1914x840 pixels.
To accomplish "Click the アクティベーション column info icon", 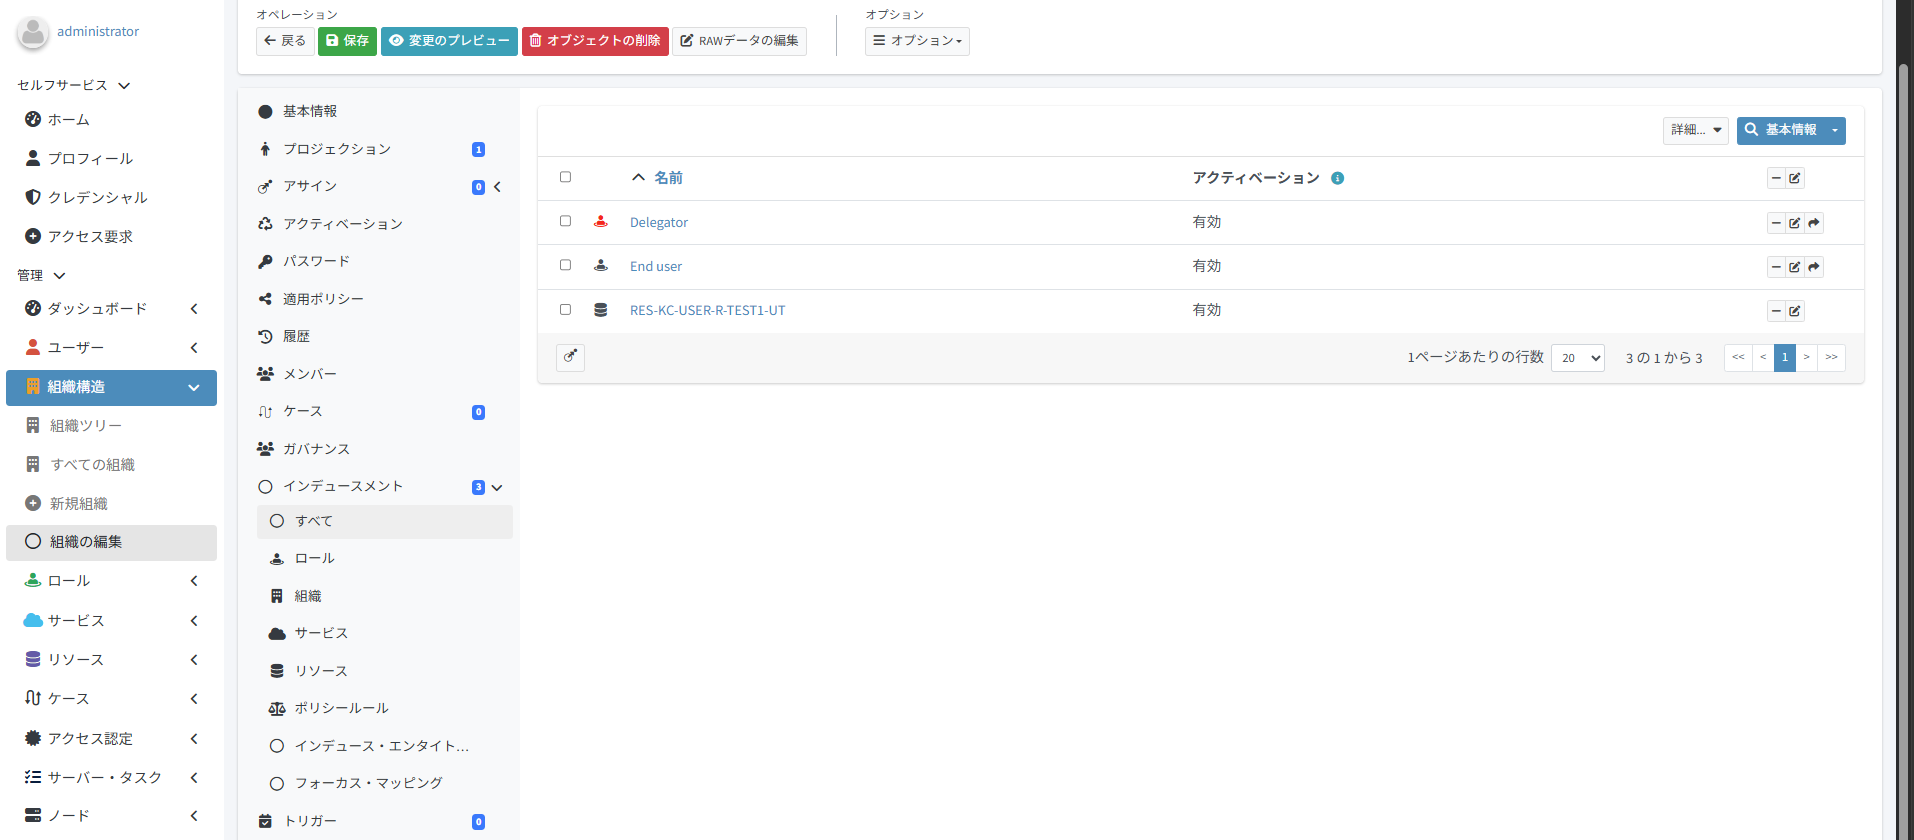I will coord(1337,178).
